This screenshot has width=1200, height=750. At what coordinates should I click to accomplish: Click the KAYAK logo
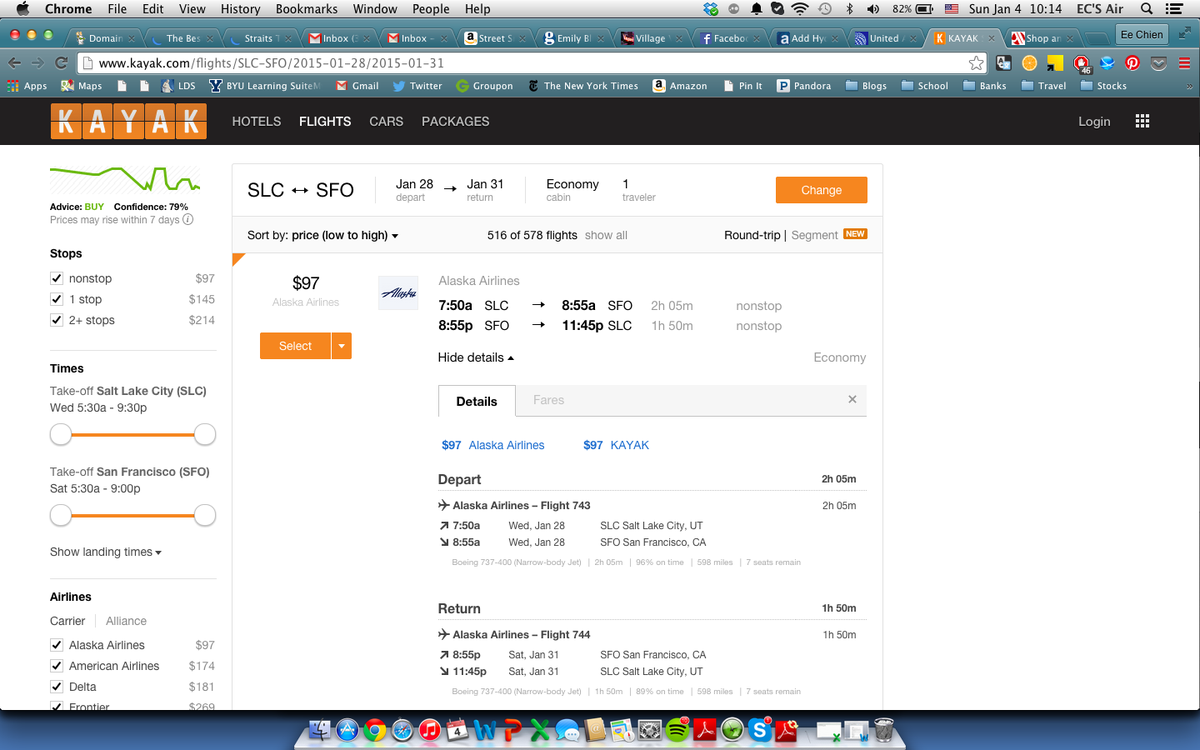coord(128,121)
